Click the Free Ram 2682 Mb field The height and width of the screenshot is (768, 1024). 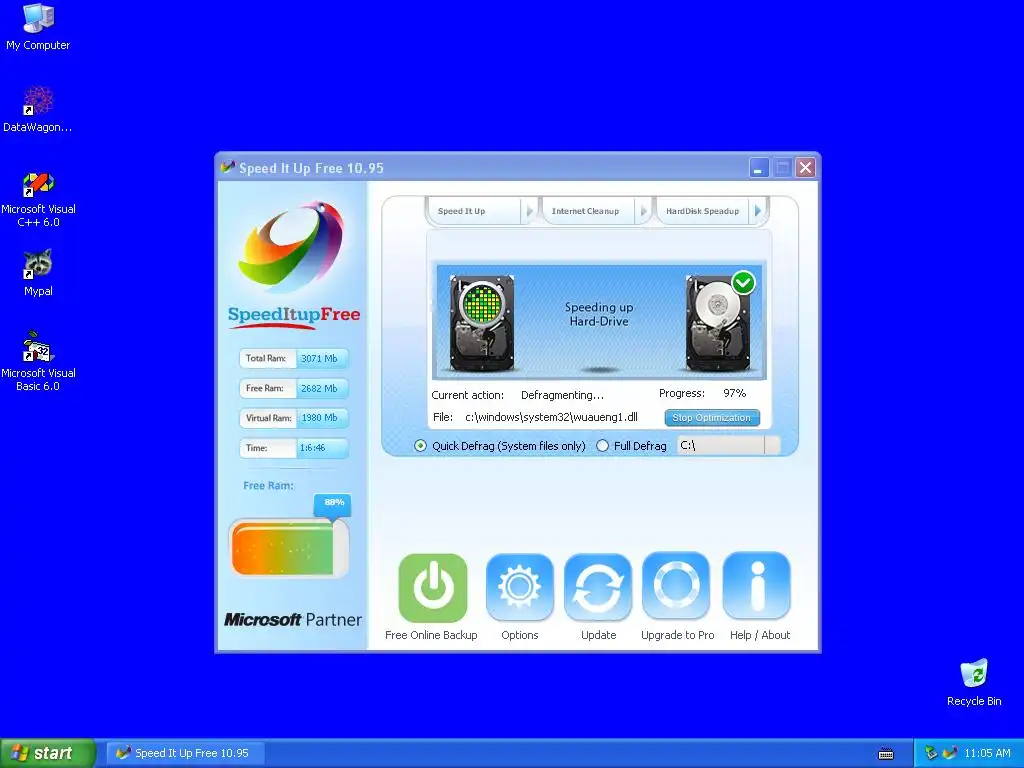tap(293, 389)
